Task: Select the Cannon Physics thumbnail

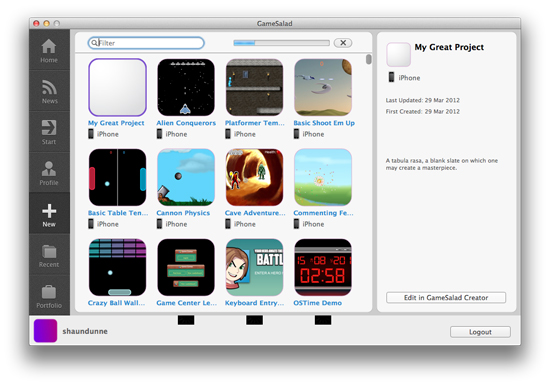Action: (186, 177)
